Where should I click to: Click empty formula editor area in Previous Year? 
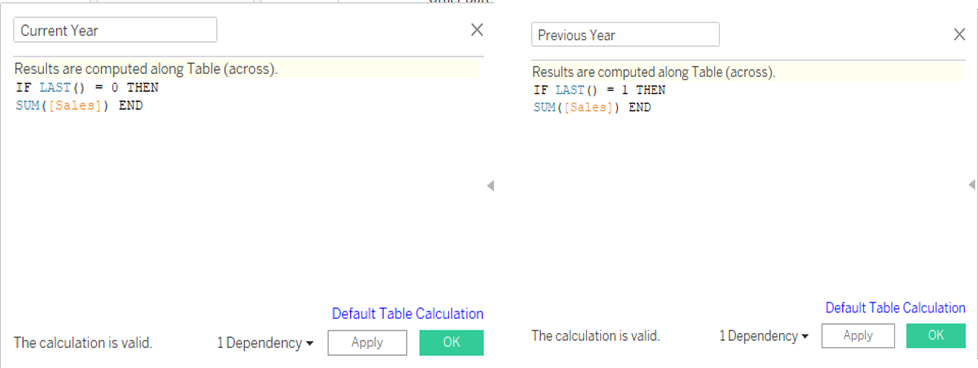748,206
